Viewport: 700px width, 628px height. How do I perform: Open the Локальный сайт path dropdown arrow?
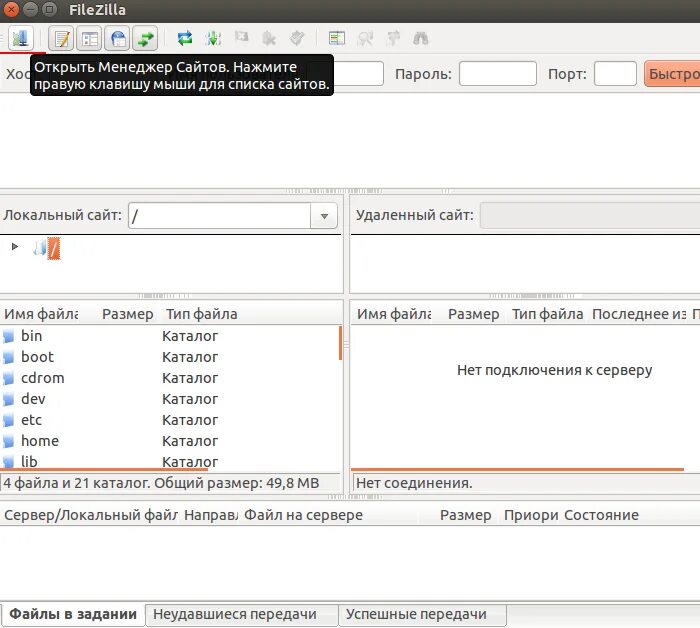tap(324, 216)
